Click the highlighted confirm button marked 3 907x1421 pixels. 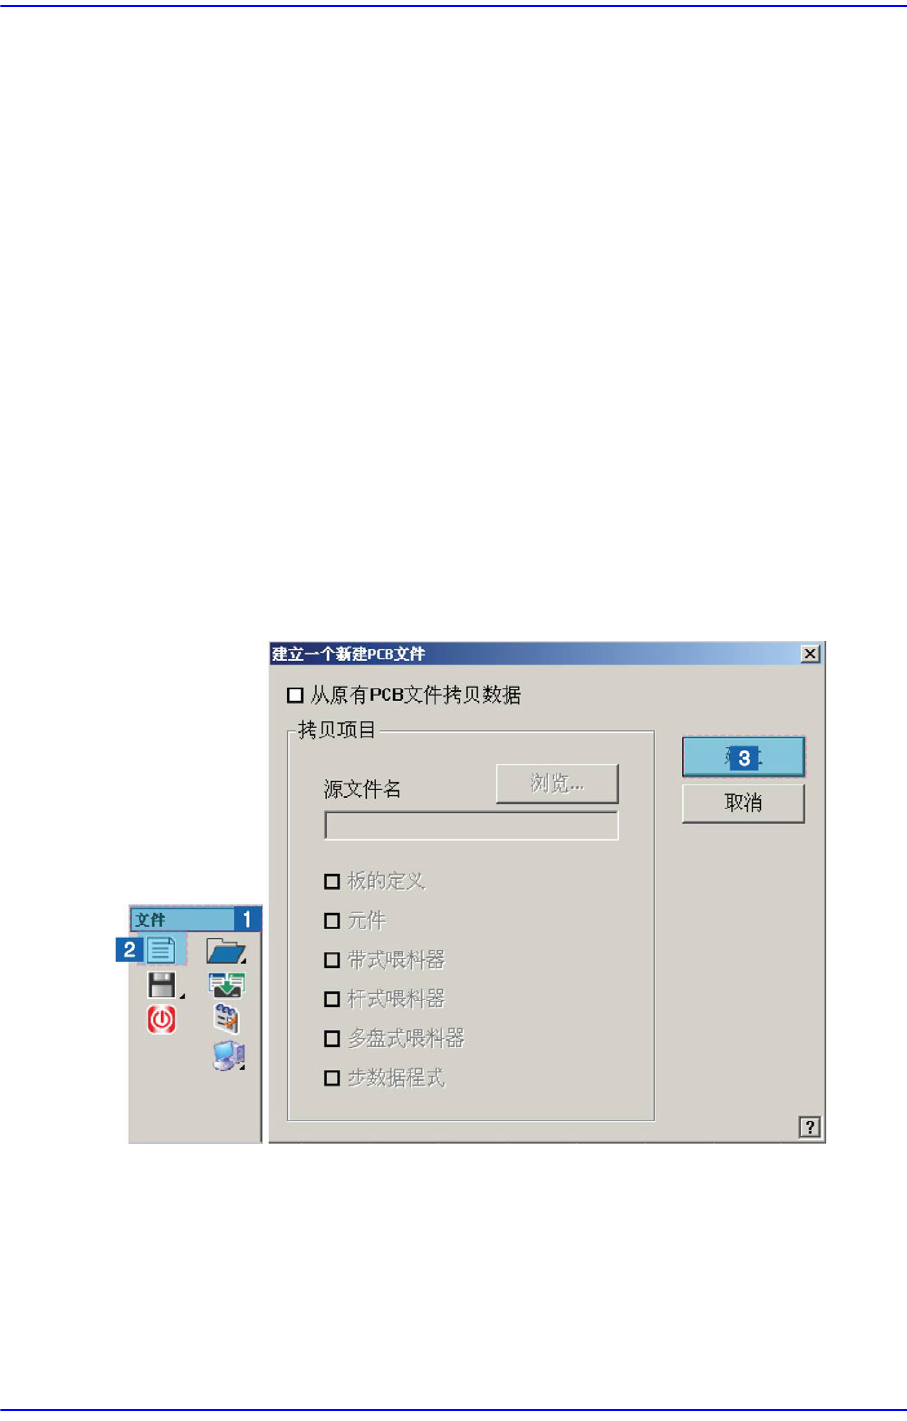click(743, 757)
